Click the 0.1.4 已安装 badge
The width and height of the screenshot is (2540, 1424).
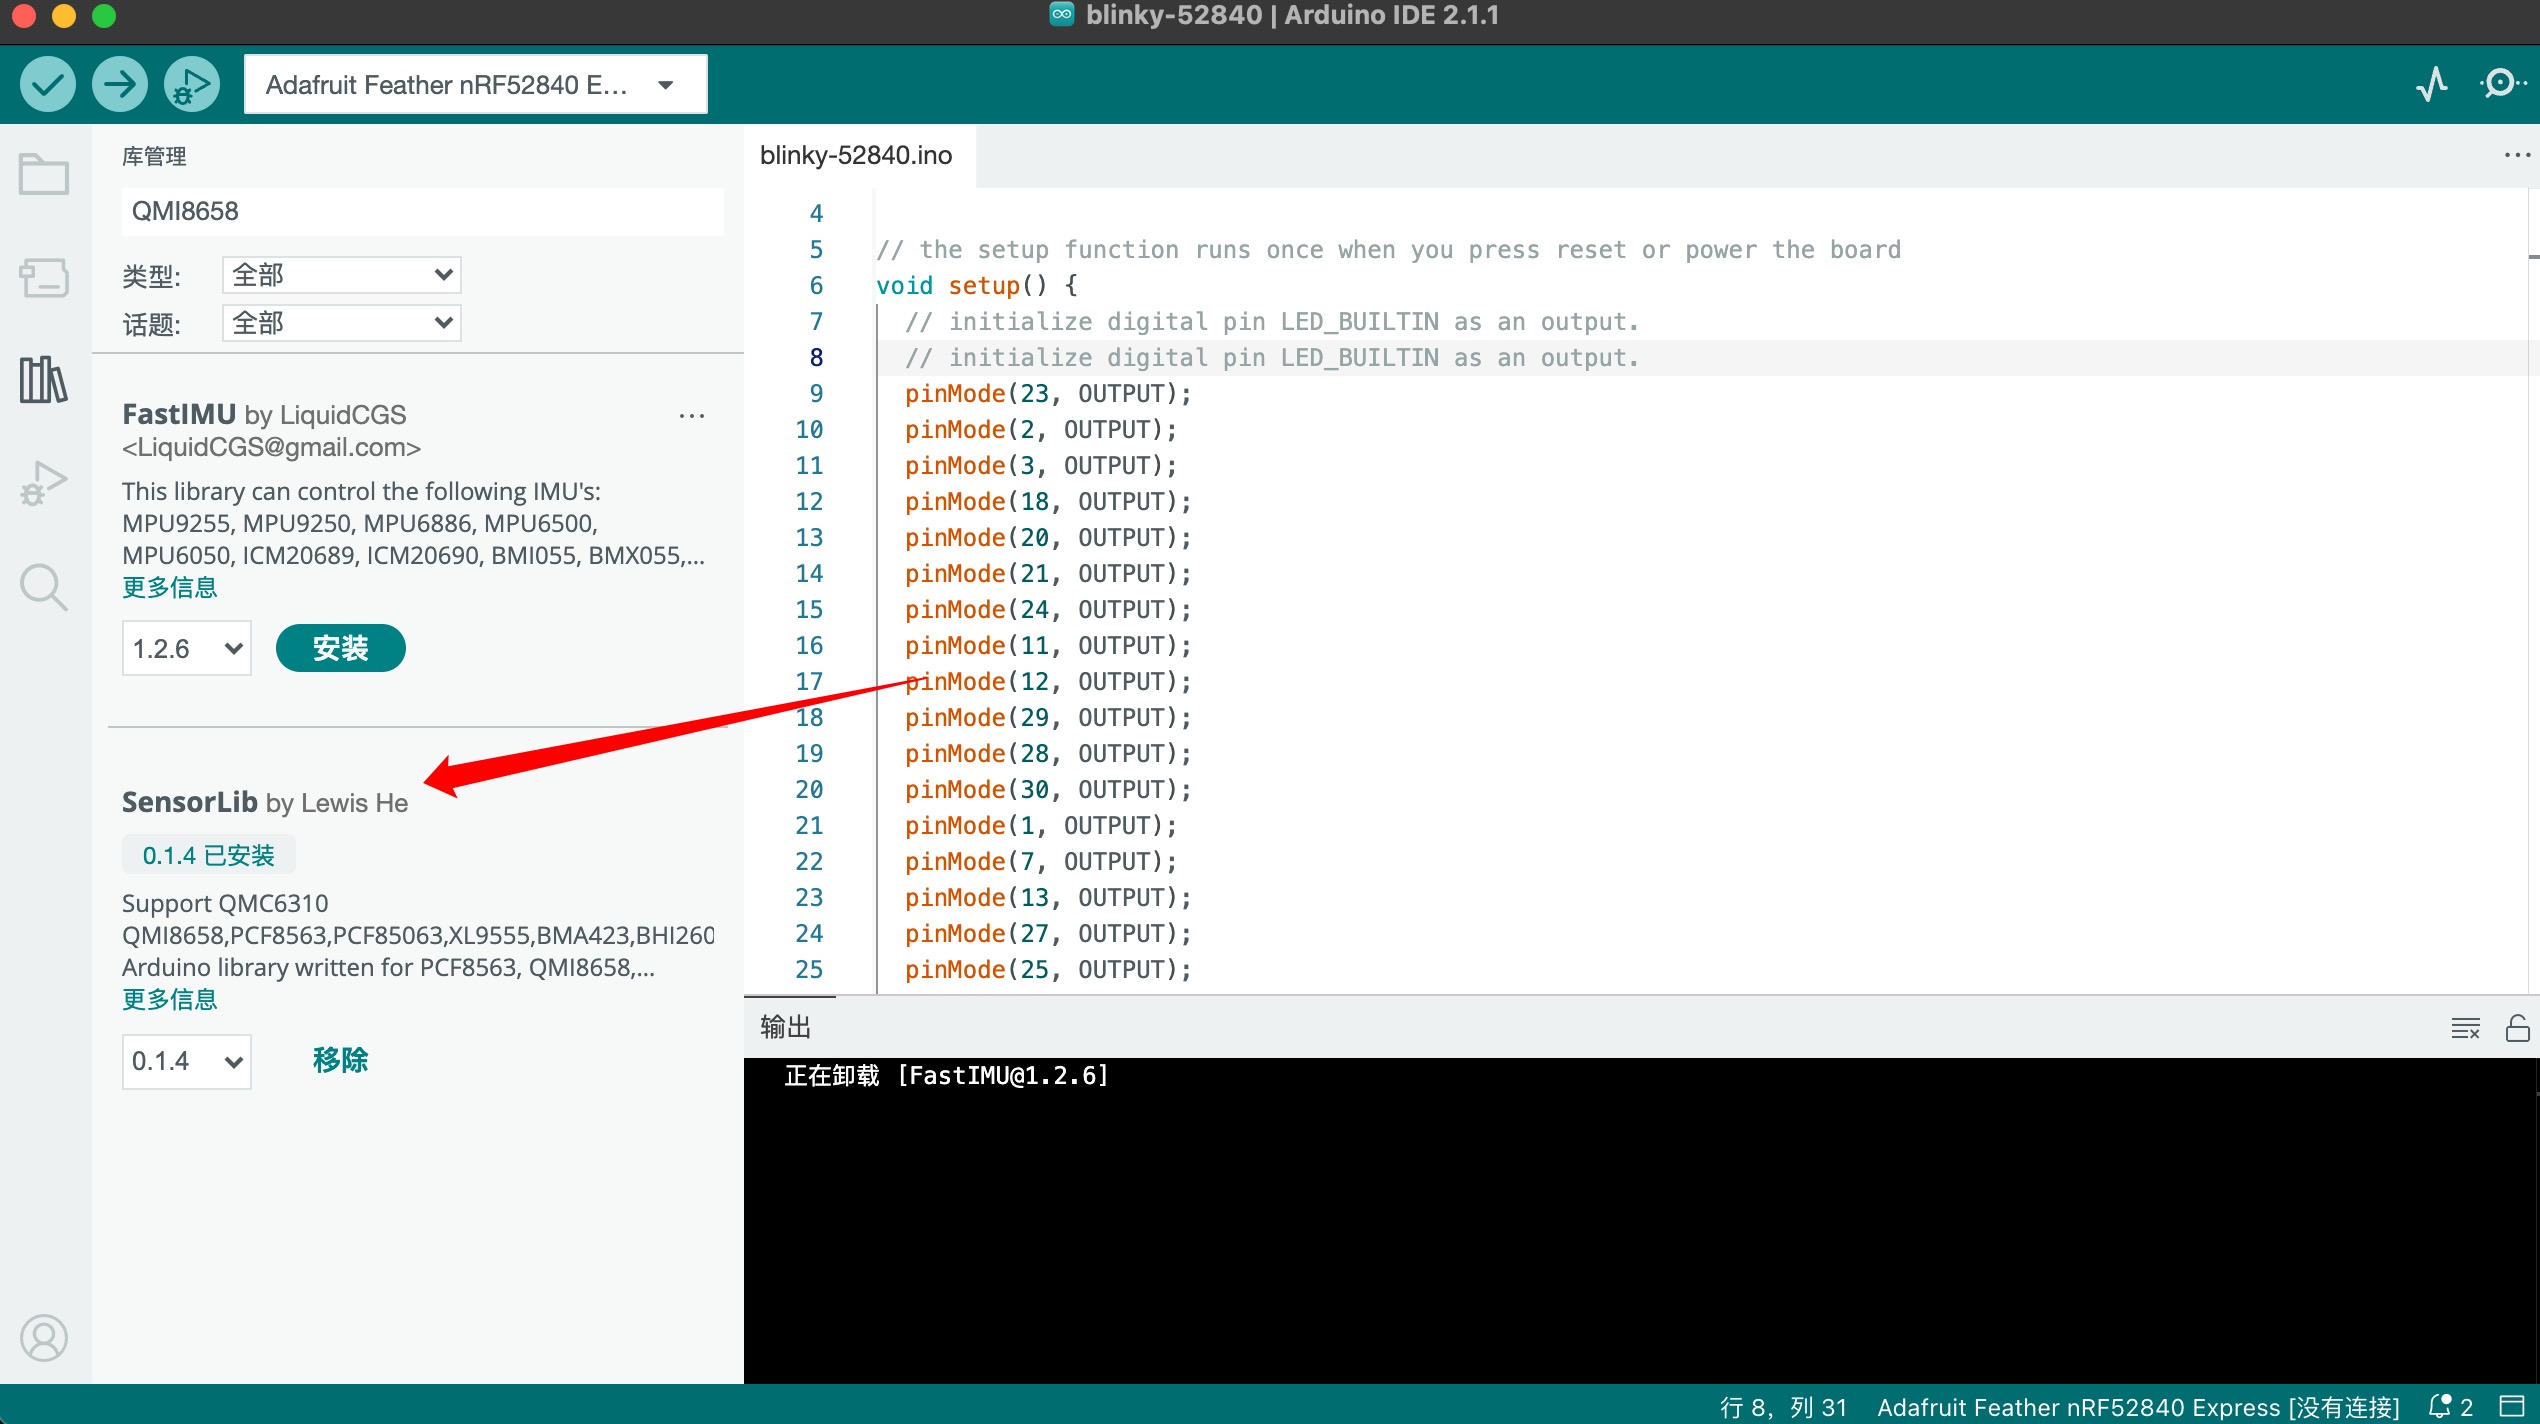click(208, 856)
